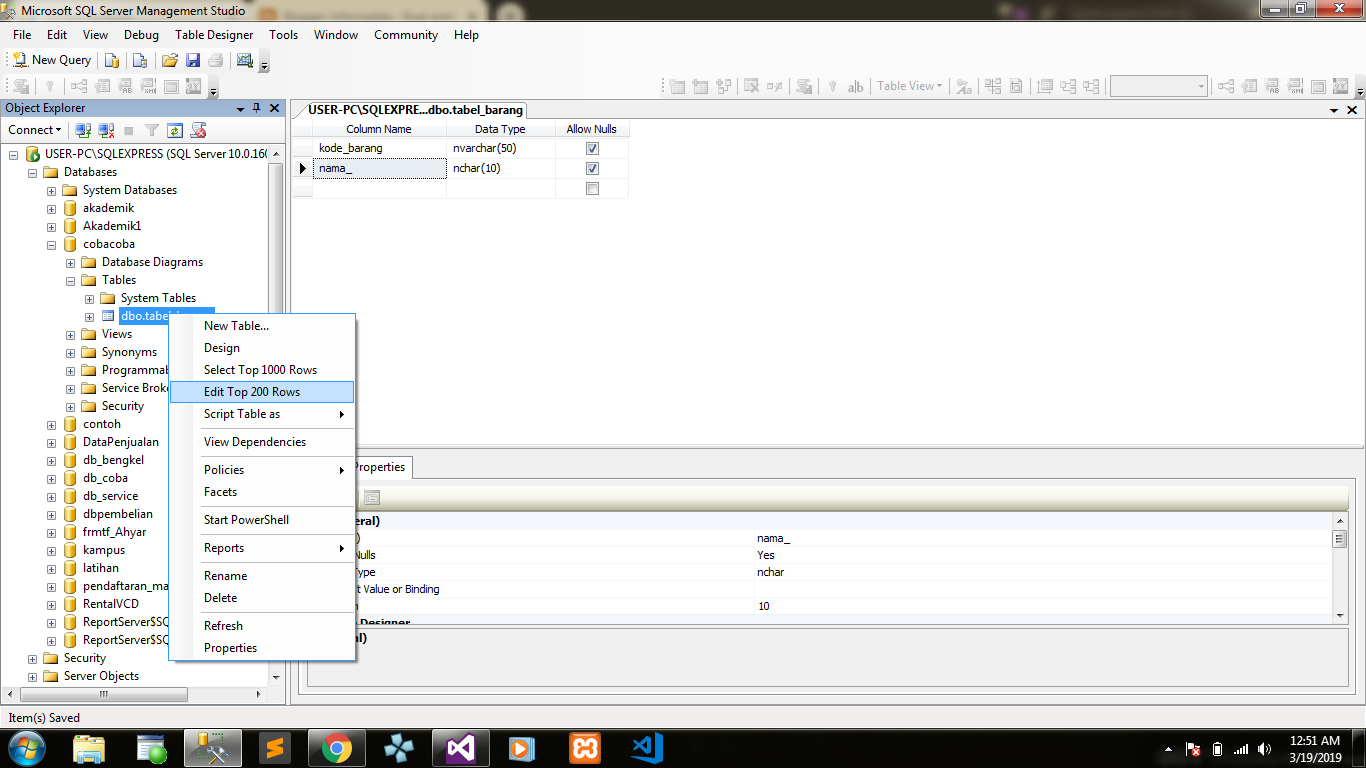Open the Connect dropdown in Object Explorer
The height and width of the screenshot is (768, 1366).
(35, 130)
